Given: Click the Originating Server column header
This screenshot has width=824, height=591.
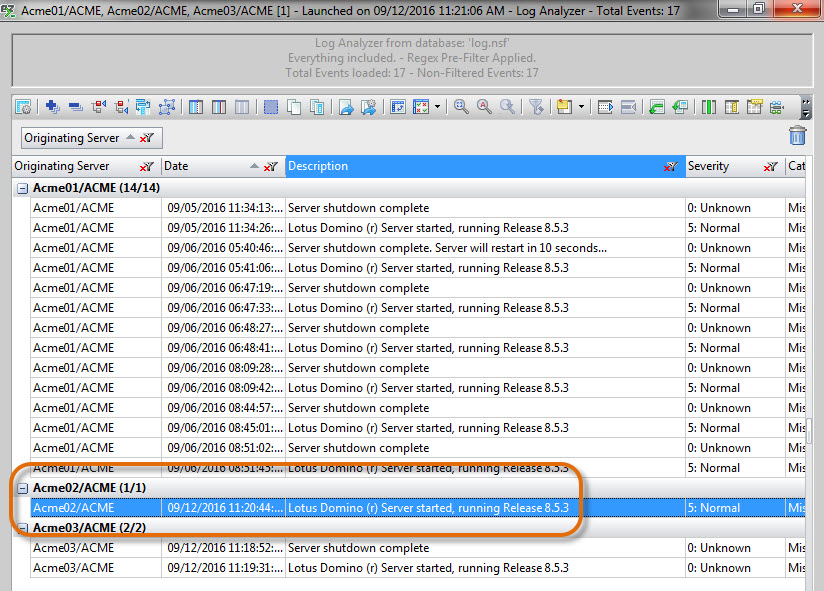Looking at the screenshot, I should point(87,166).
